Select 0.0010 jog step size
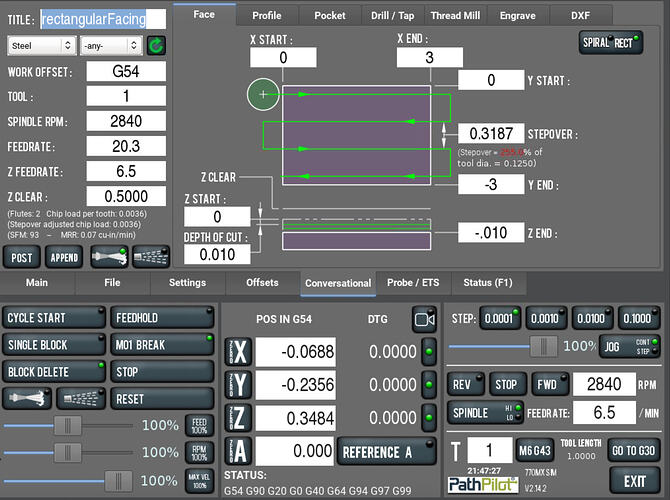The height and width of the screenshot is (500, 670). pos(546,318)
